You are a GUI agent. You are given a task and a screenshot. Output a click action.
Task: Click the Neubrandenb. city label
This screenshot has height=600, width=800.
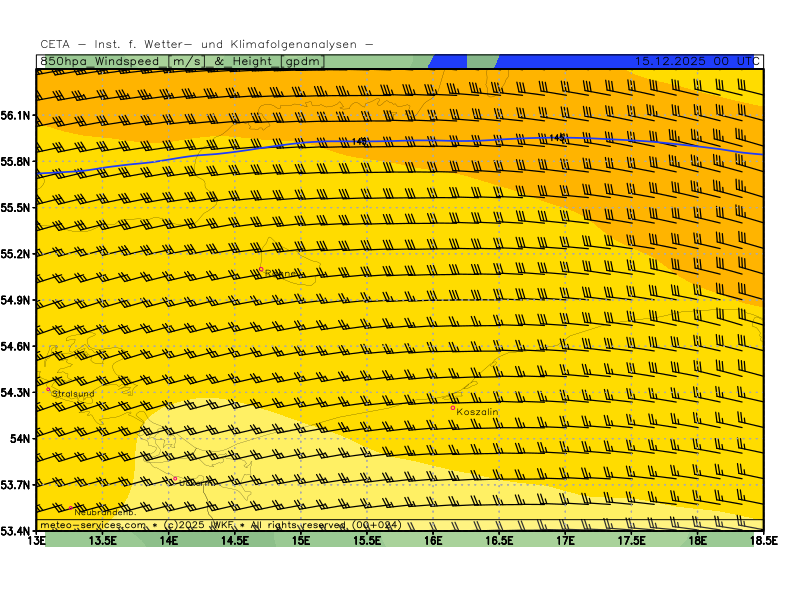point(105,512)
